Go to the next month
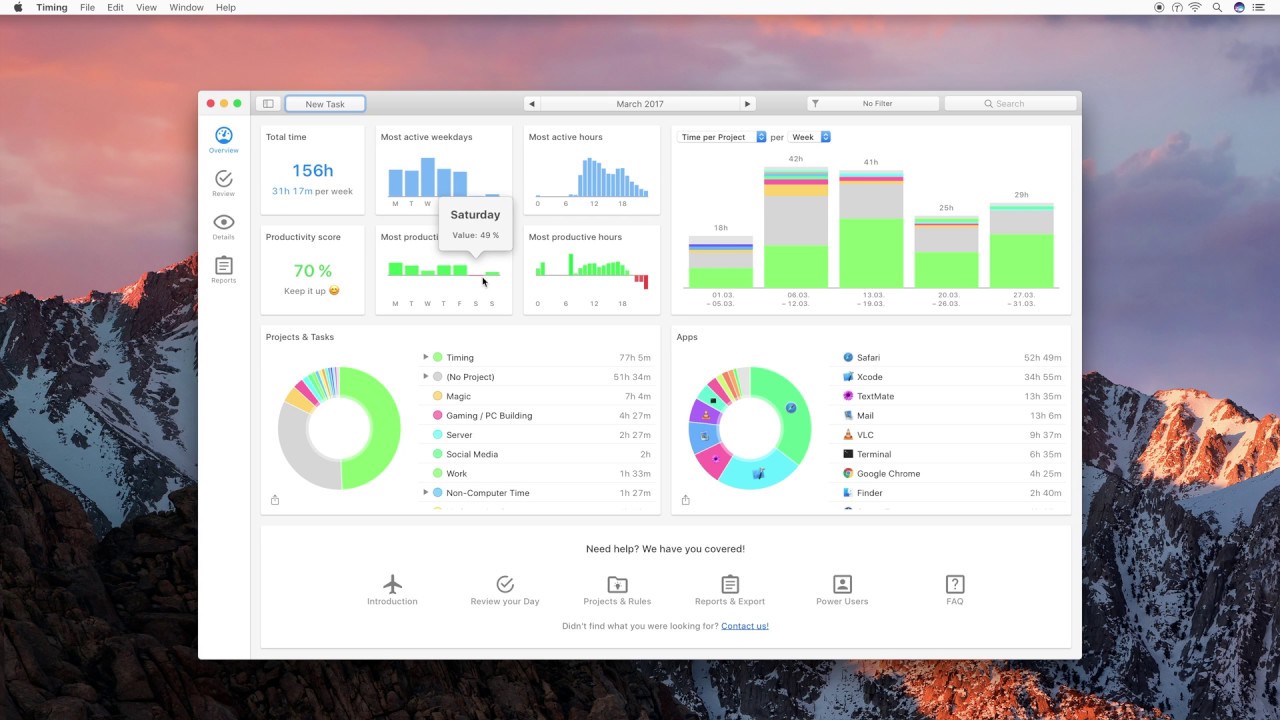 point(747,104)
